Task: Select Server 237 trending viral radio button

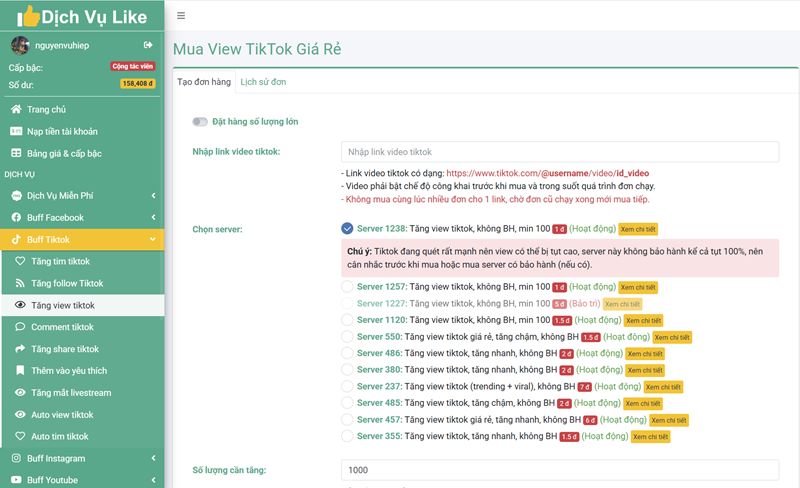Action: pyautogui.click(x=347, y=386)
